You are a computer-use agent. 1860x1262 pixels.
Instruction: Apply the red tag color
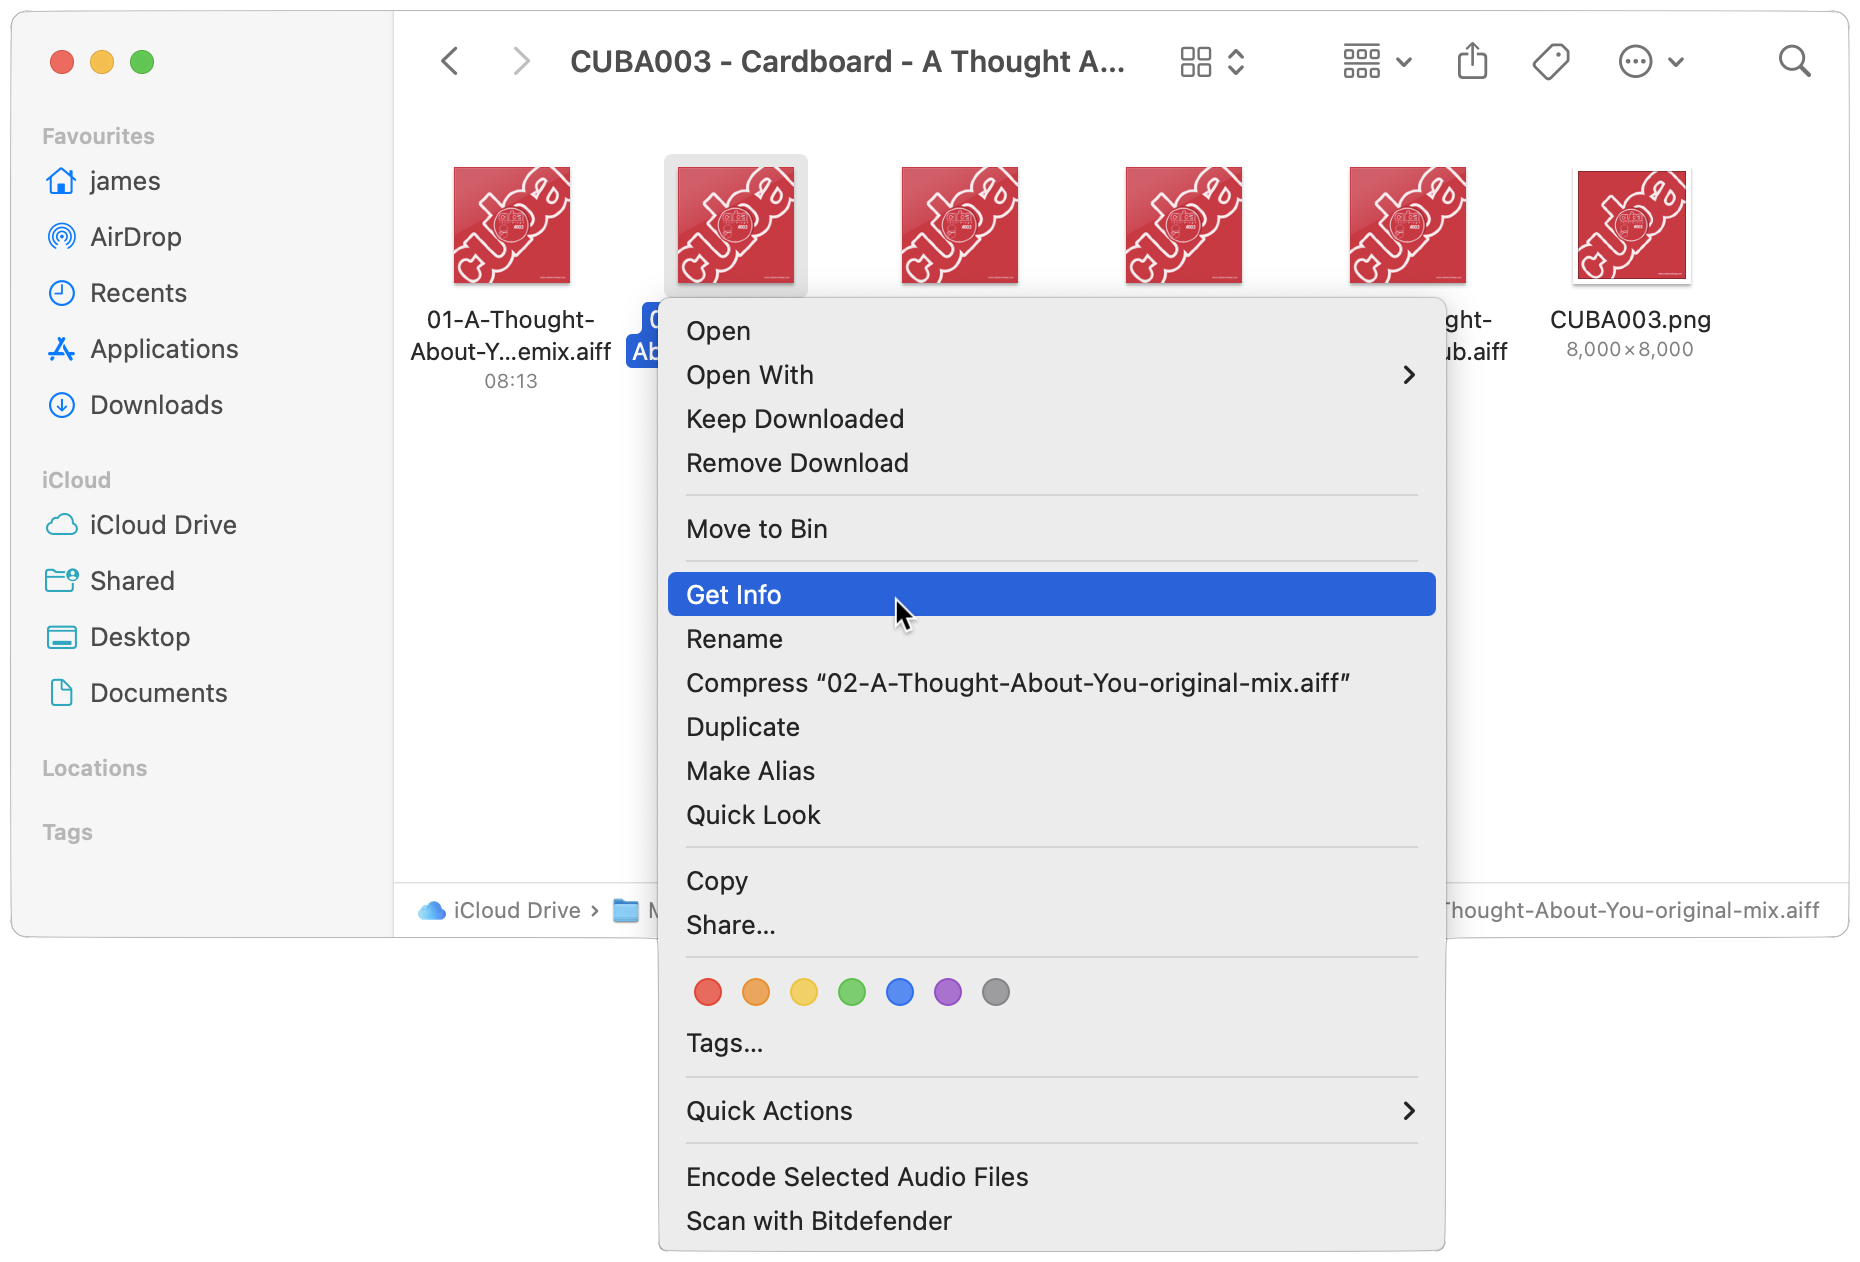(708, 992)
